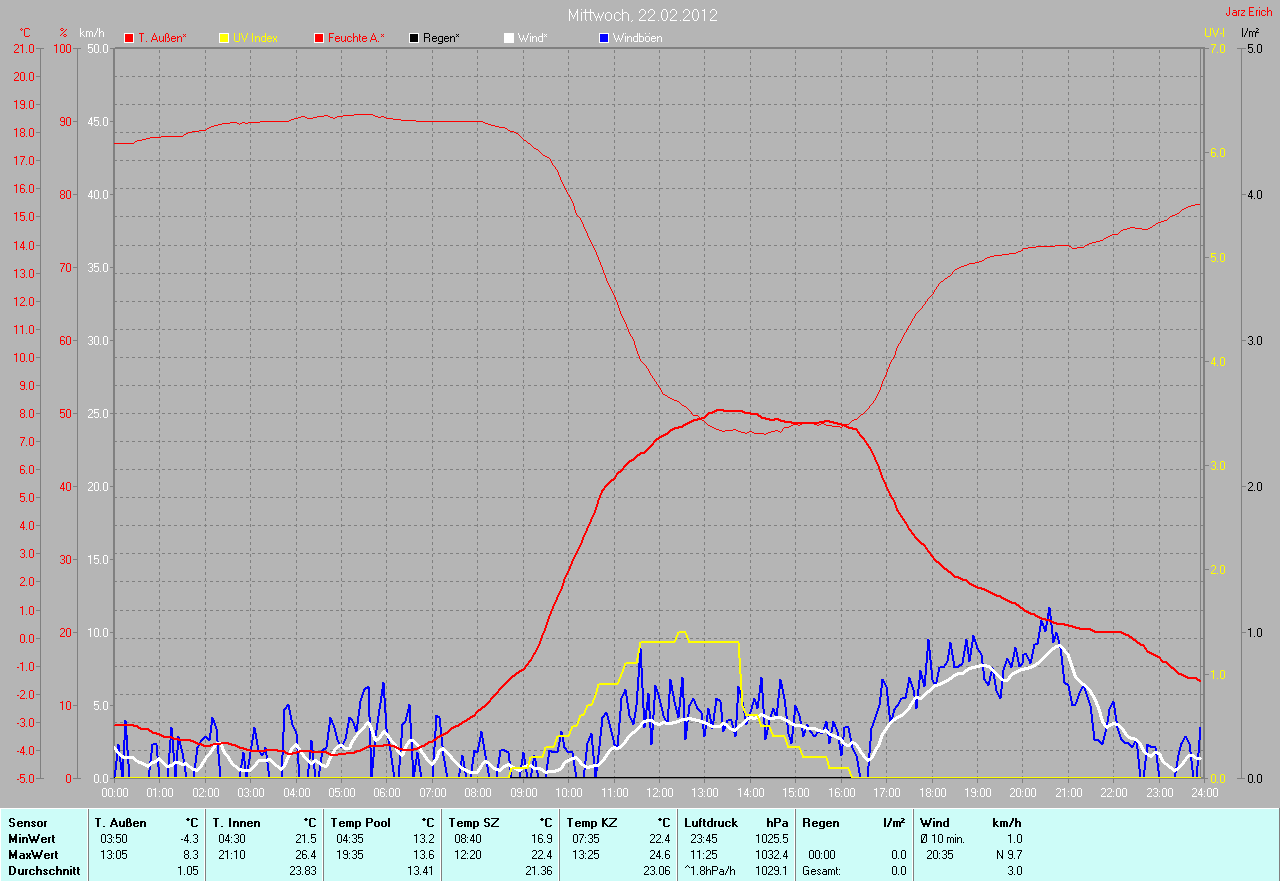Click the "12:00" time axis label
The width and height of the screenshot is (1280, 881).
pyautogui.click(x=660, y=792)
